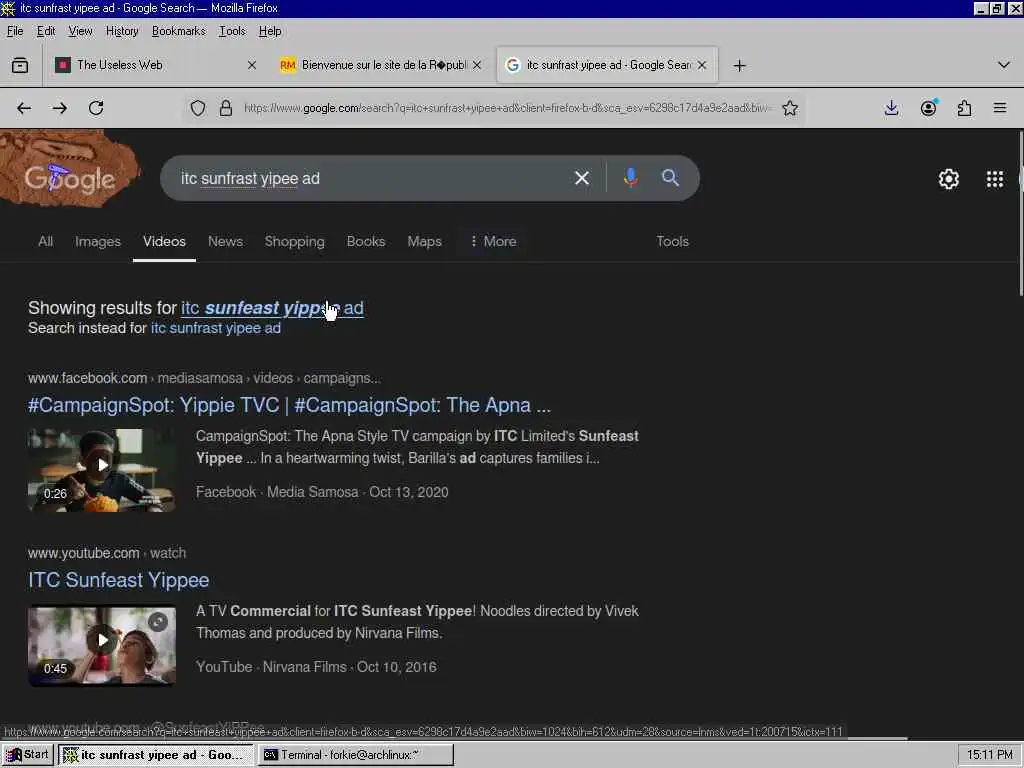
Task: Clear the Google search box text
Action: [x=582, y=178]
